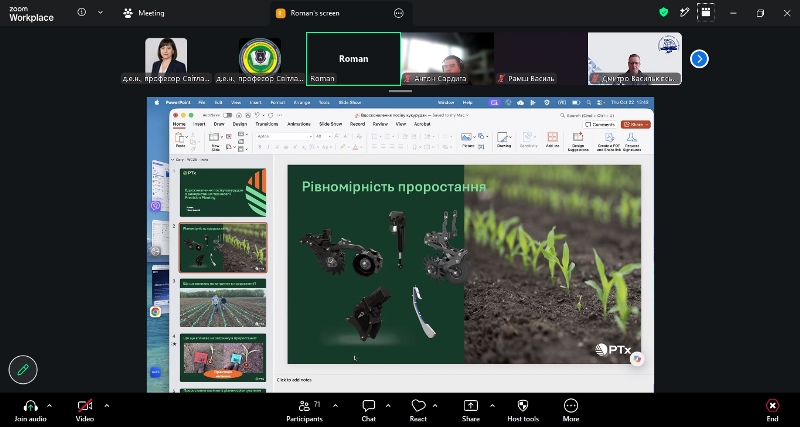Open Host tools shield icon
Screen dimensions: 800x427
point(522,406)
